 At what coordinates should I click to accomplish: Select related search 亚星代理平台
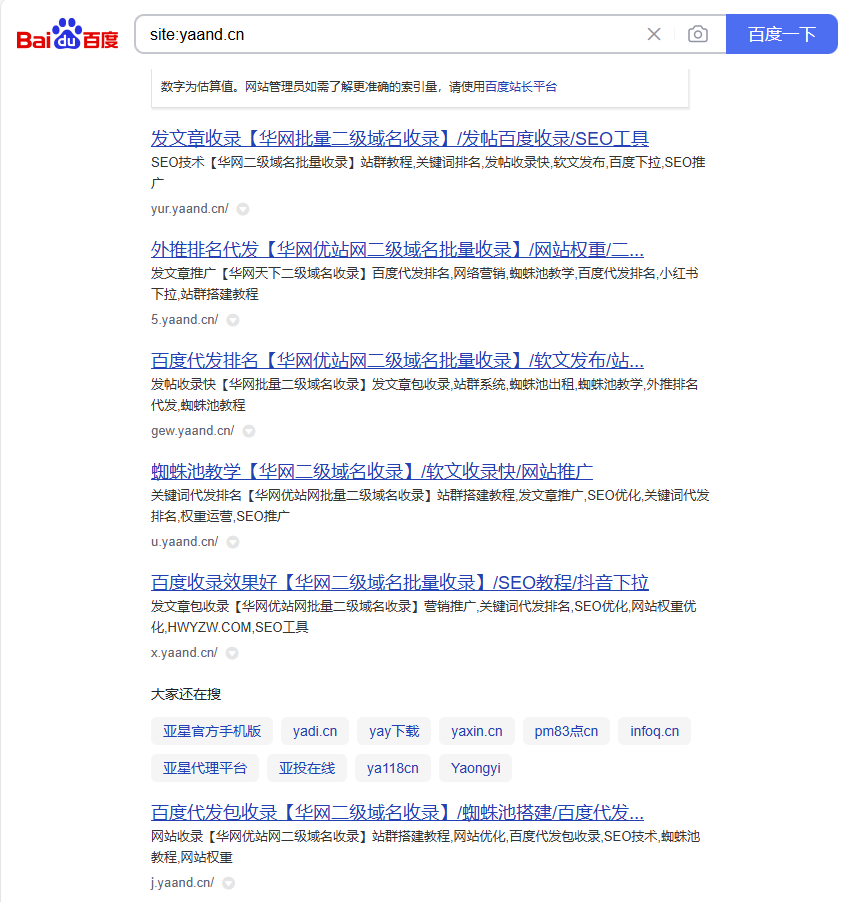click(205, 768)
